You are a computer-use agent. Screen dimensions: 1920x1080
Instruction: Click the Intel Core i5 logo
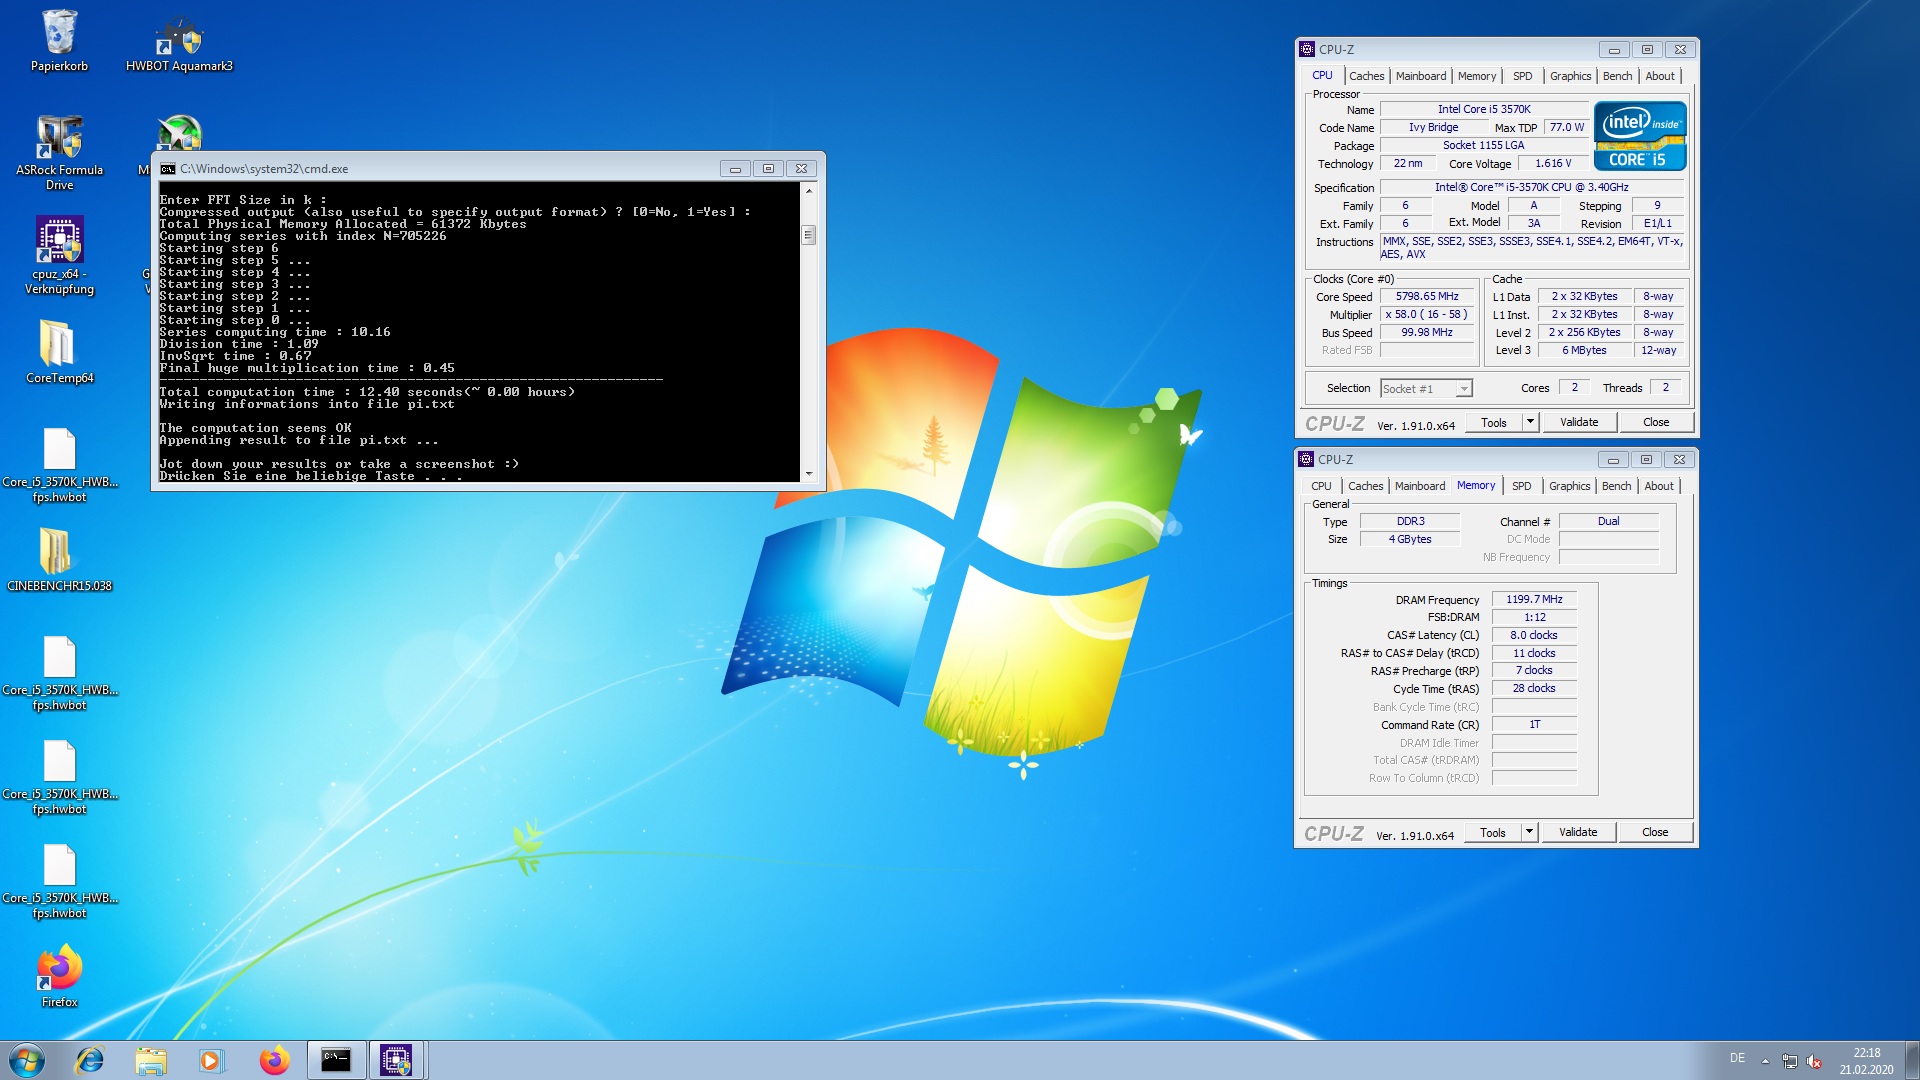coord(1640,136)
